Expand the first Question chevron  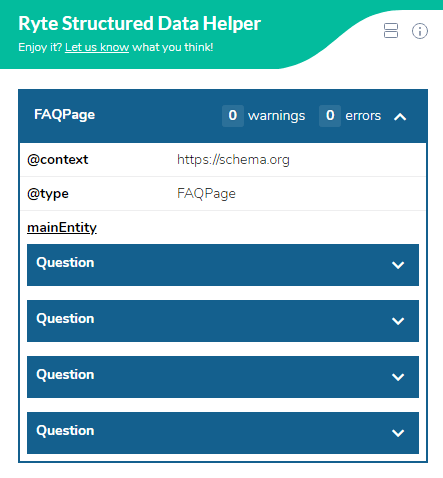pyautogui.click(x=398, y=265)
